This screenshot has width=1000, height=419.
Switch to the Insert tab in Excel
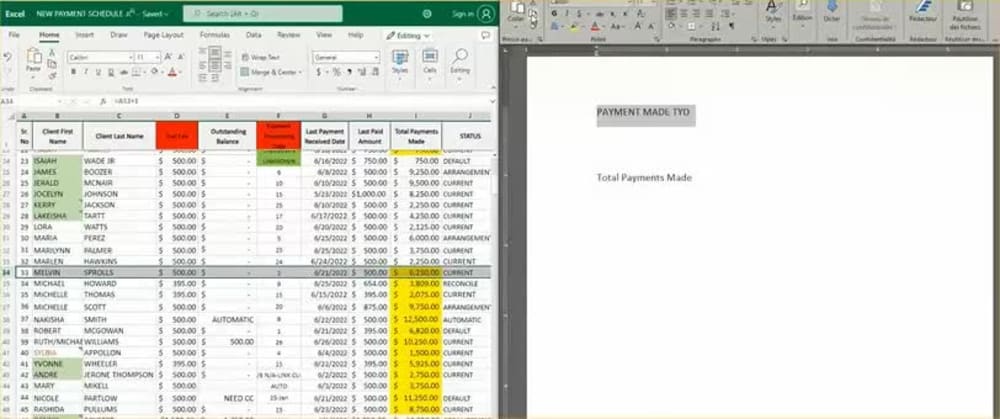click(85, 35)
